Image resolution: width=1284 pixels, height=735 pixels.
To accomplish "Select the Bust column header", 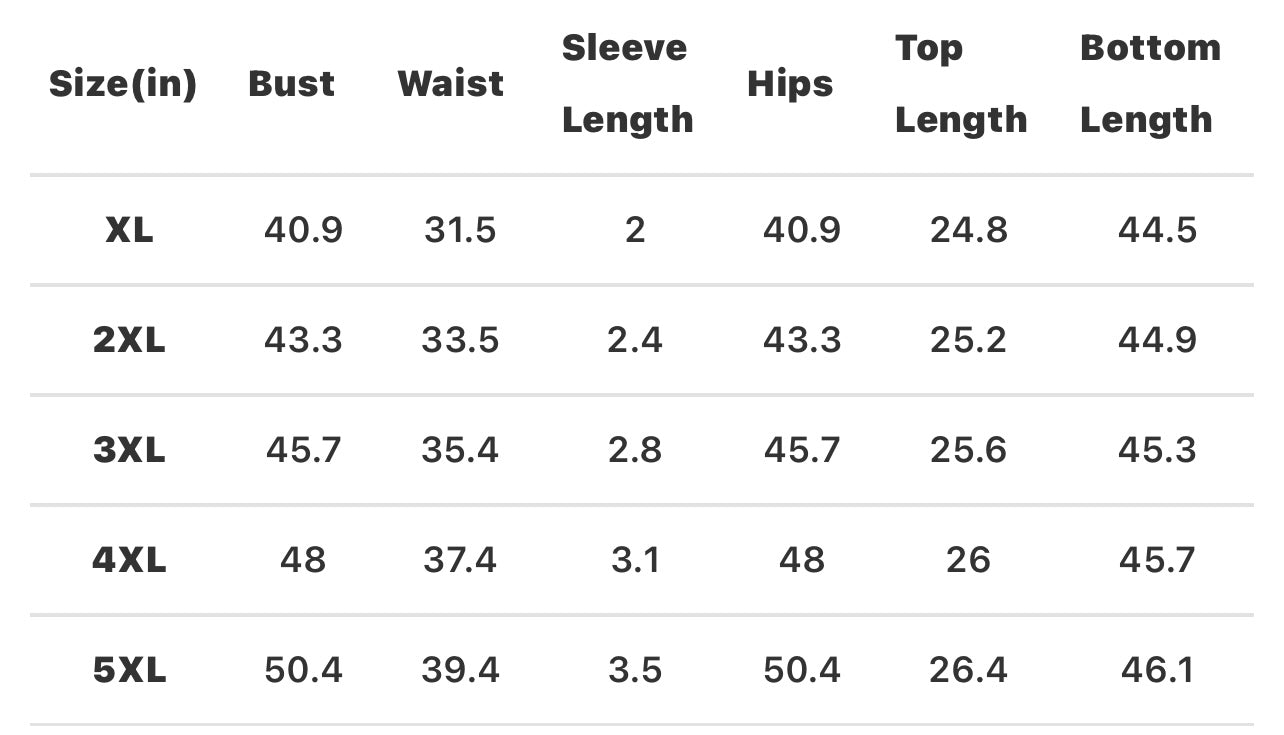I will [x=292, y=84].
